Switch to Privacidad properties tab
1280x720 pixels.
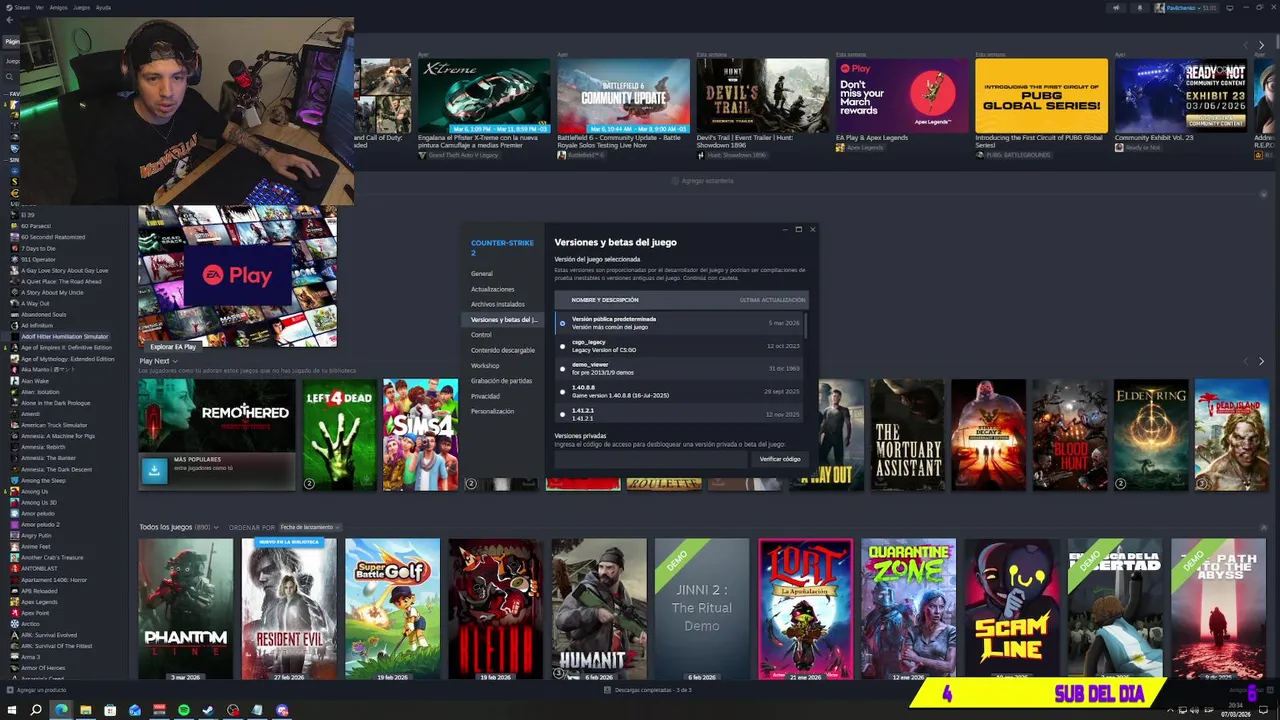point(485,396)
